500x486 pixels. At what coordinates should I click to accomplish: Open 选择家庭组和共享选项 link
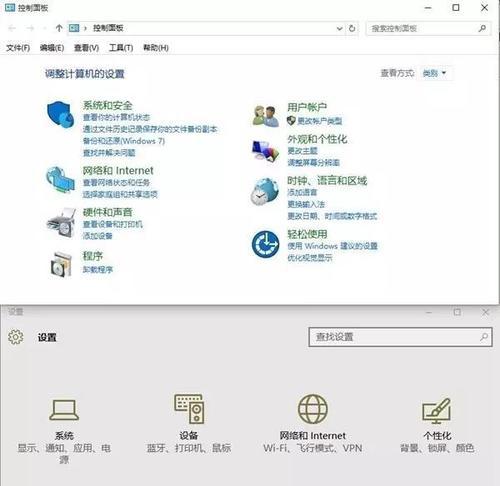click(120, 194)
